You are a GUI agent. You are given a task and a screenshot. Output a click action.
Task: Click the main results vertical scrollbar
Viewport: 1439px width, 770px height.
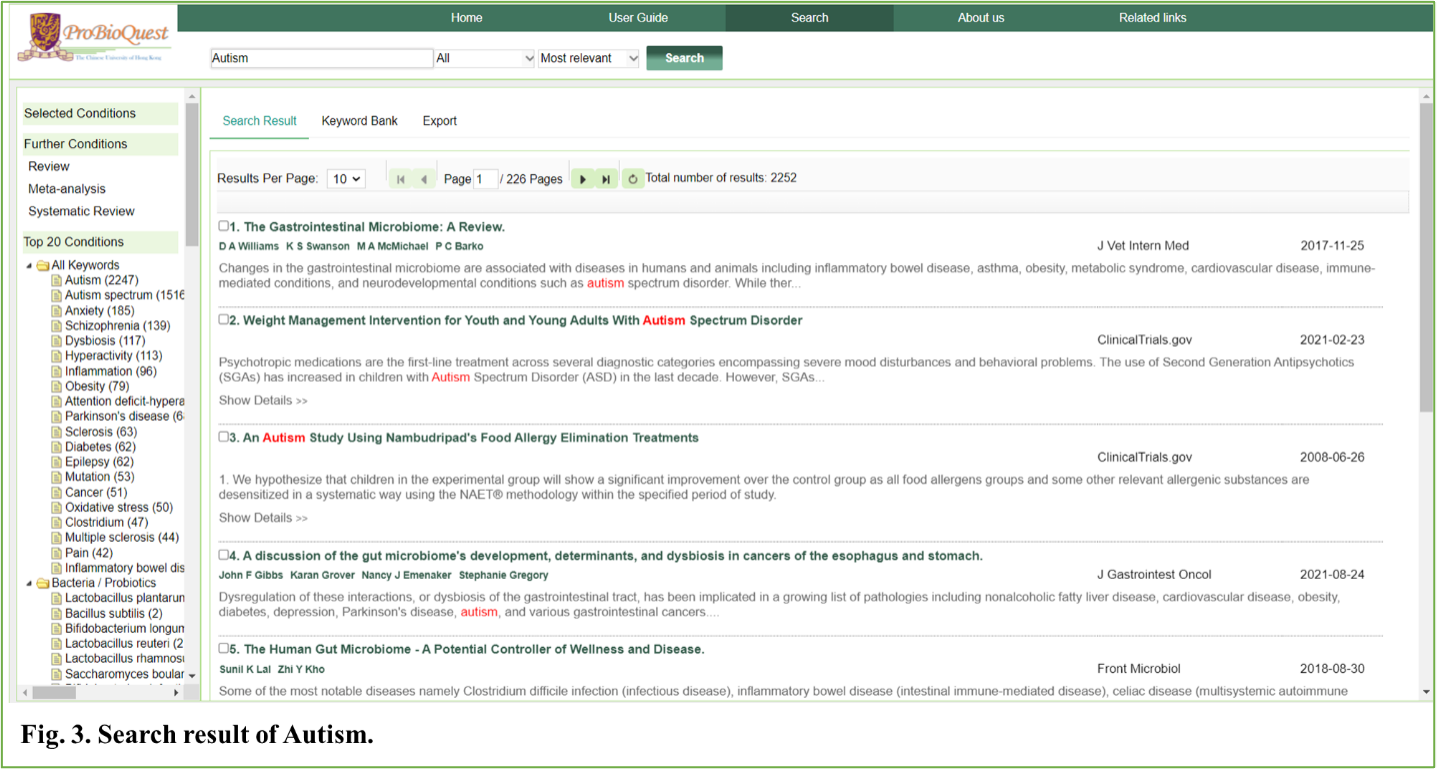[x=1426, y=260]
